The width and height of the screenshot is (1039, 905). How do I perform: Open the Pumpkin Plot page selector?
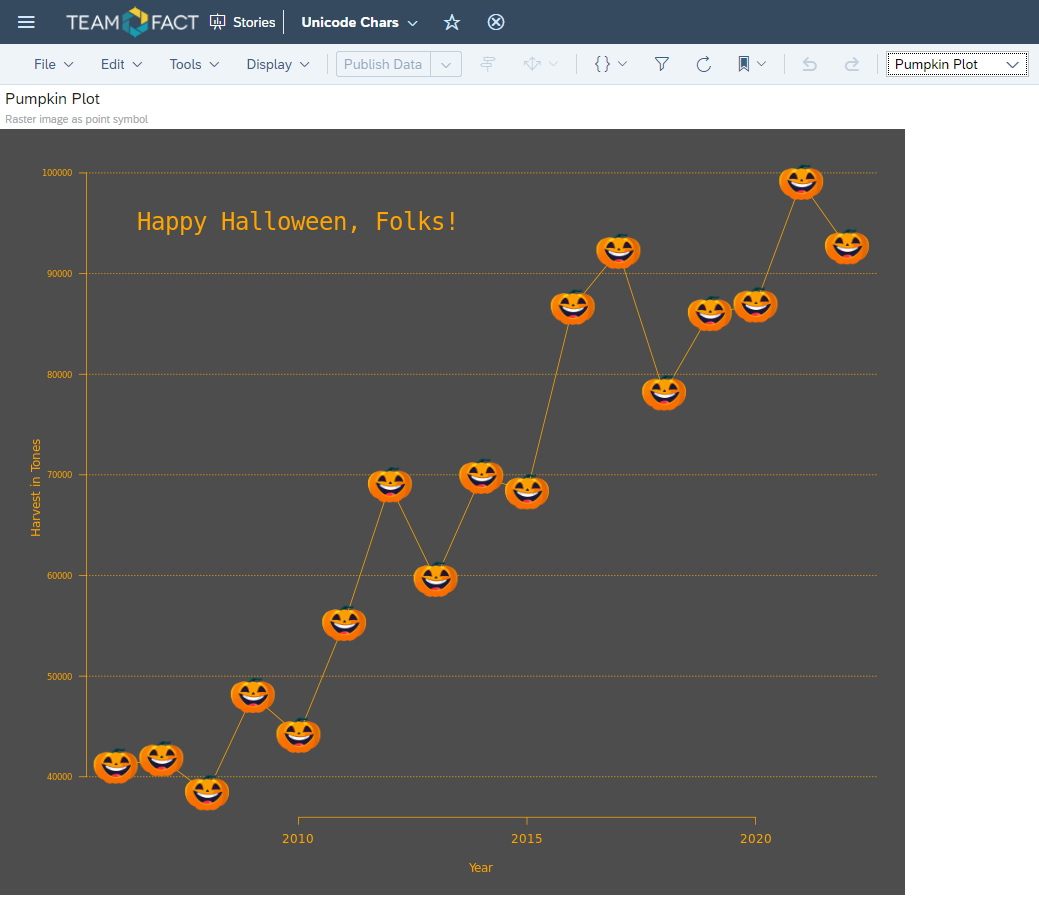[x=957, y=64]
